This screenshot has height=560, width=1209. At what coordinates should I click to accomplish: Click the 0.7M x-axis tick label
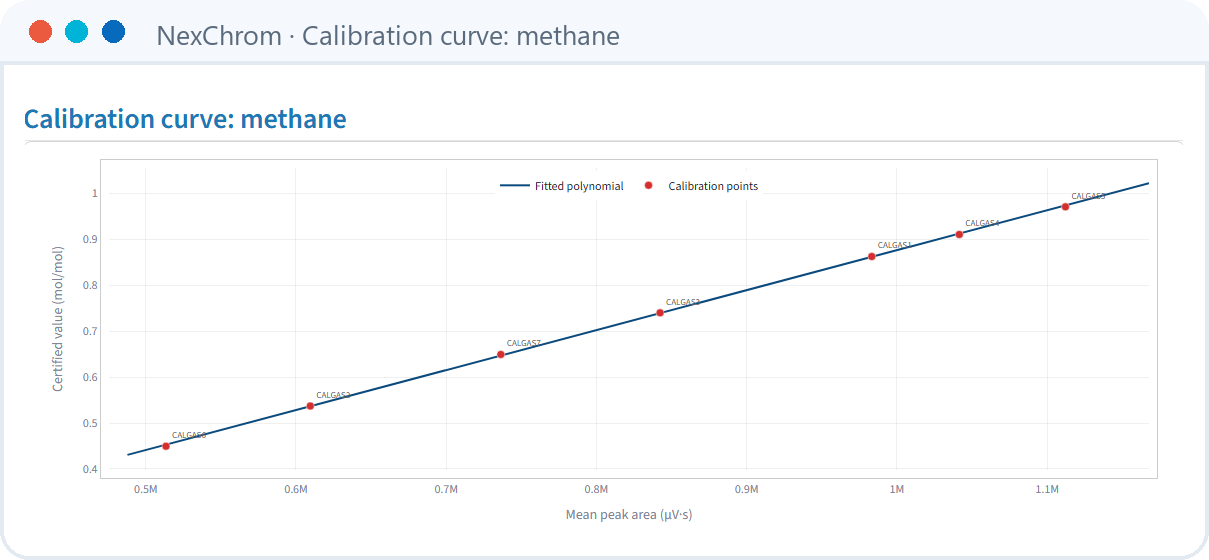point(446,490)
